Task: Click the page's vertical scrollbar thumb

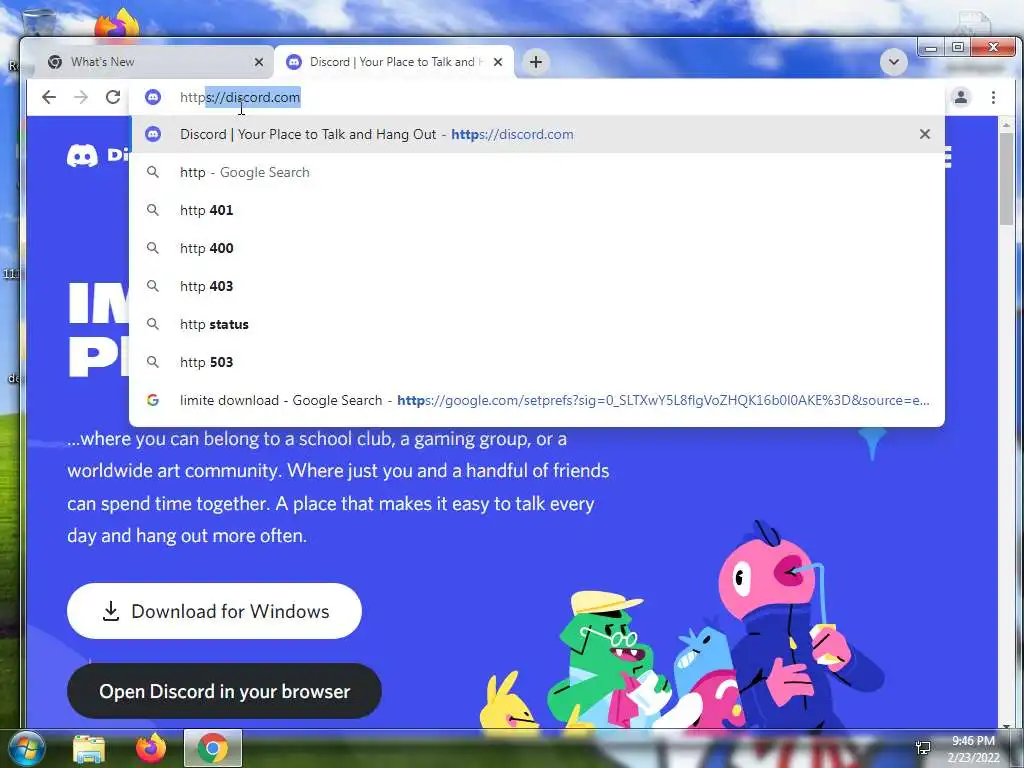Action: tap(1006, 178)
